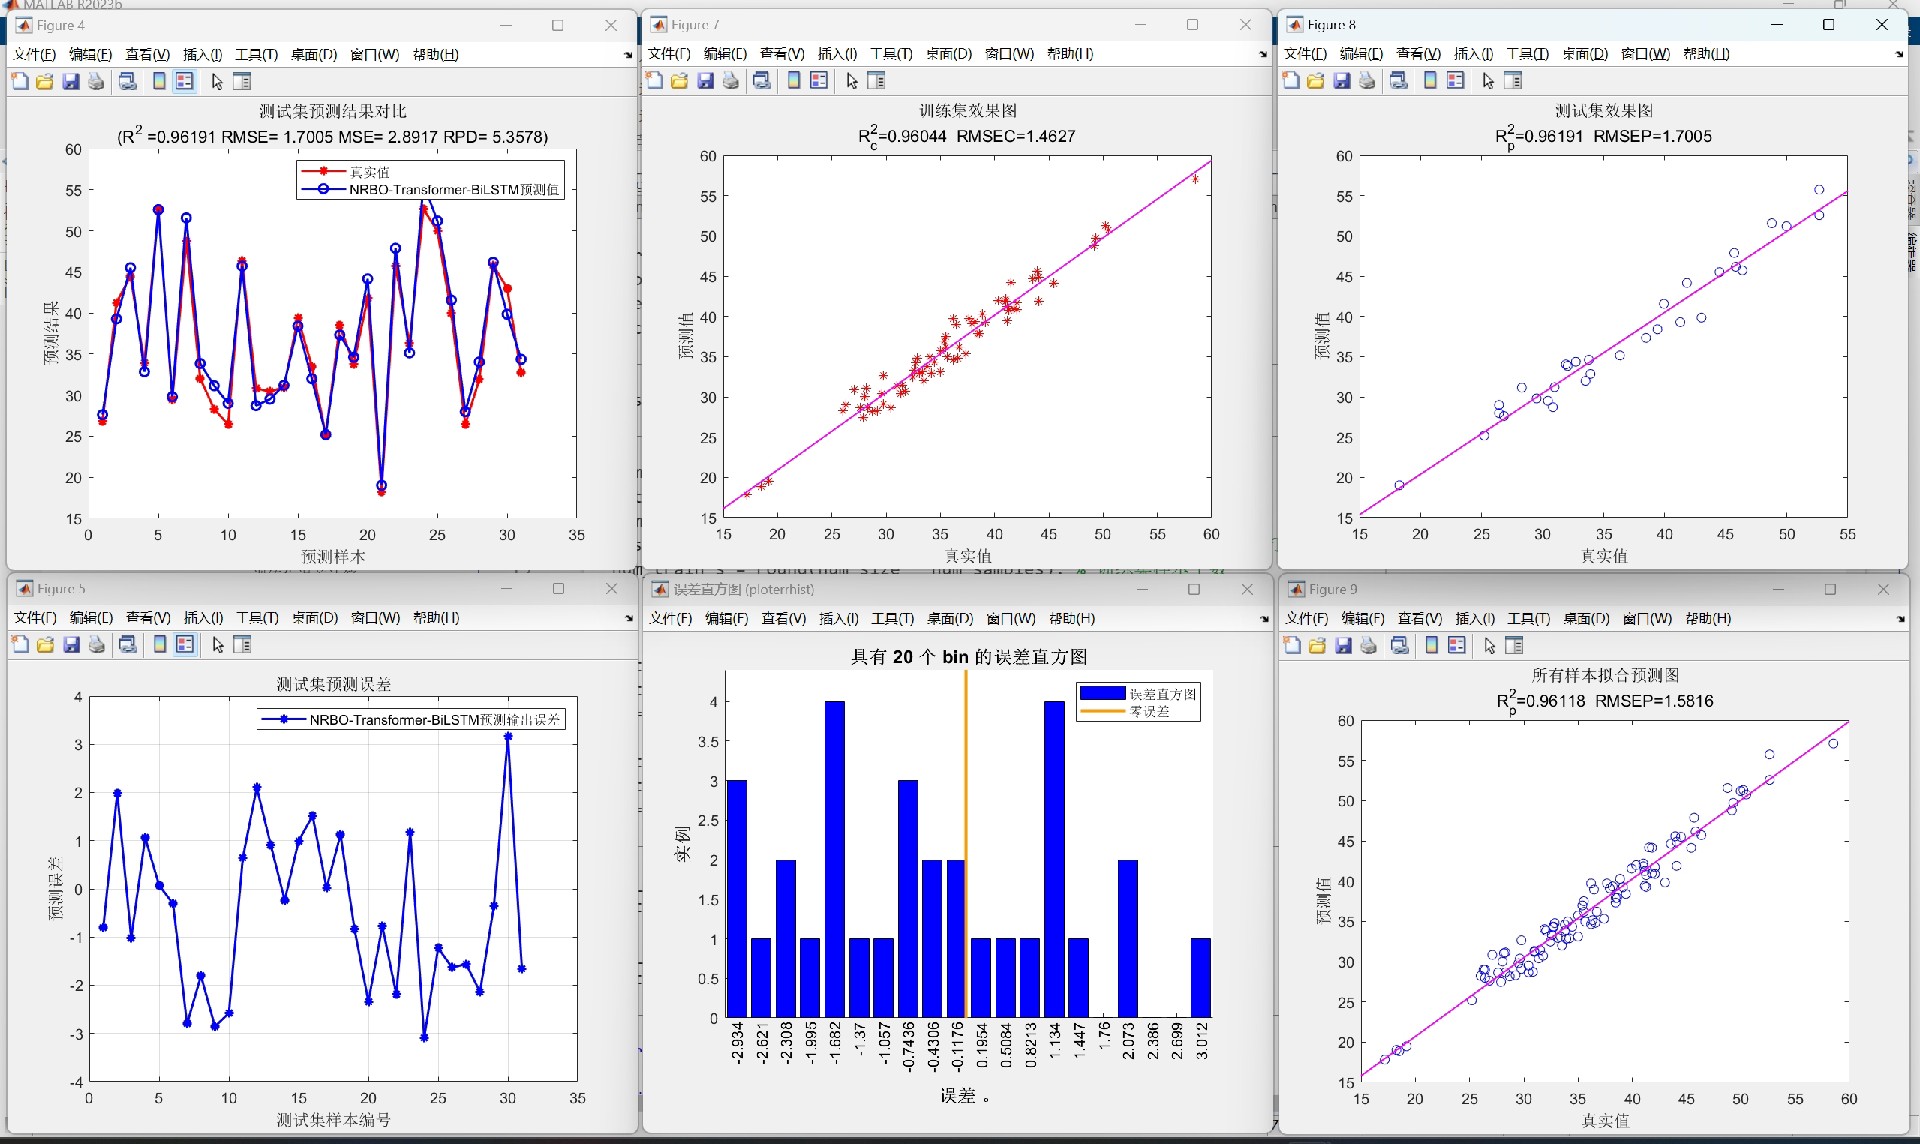Select the NRBO-Transformer-BiLSTM legend in Figure 5

tap(412, 720)
